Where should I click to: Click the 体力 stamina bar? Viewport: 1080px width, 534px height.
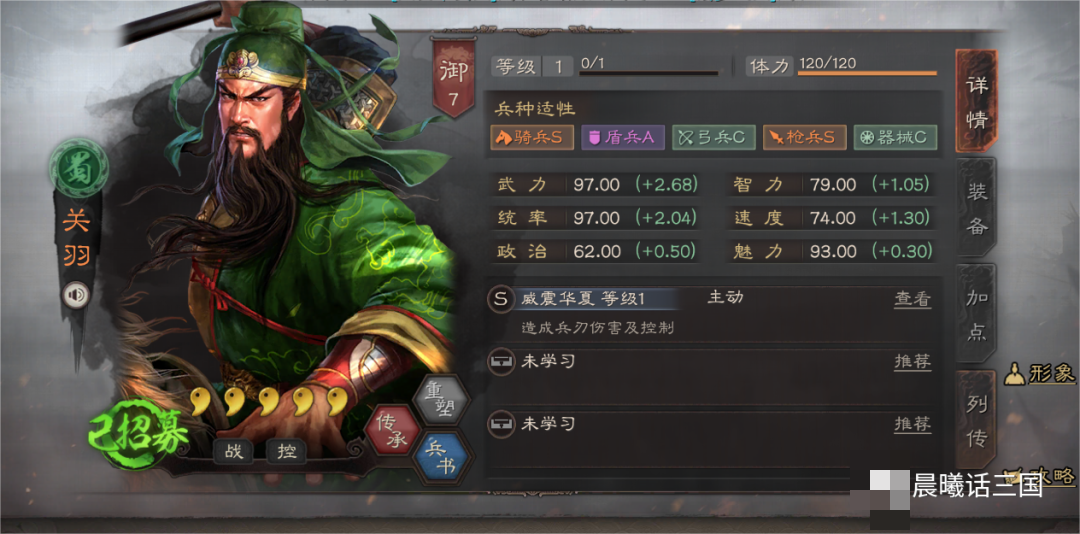867,73
